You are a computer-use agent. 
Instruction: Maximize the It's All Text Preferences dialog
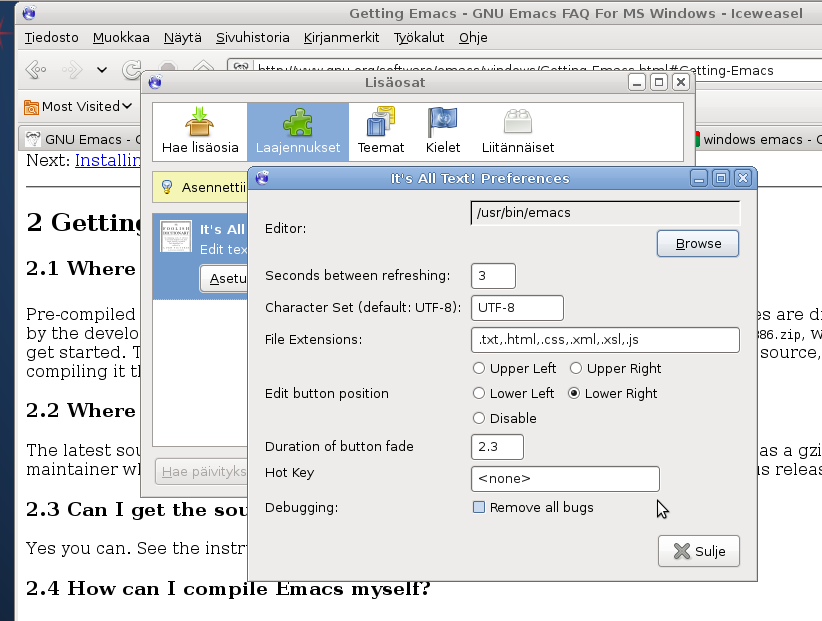[721, 179]
